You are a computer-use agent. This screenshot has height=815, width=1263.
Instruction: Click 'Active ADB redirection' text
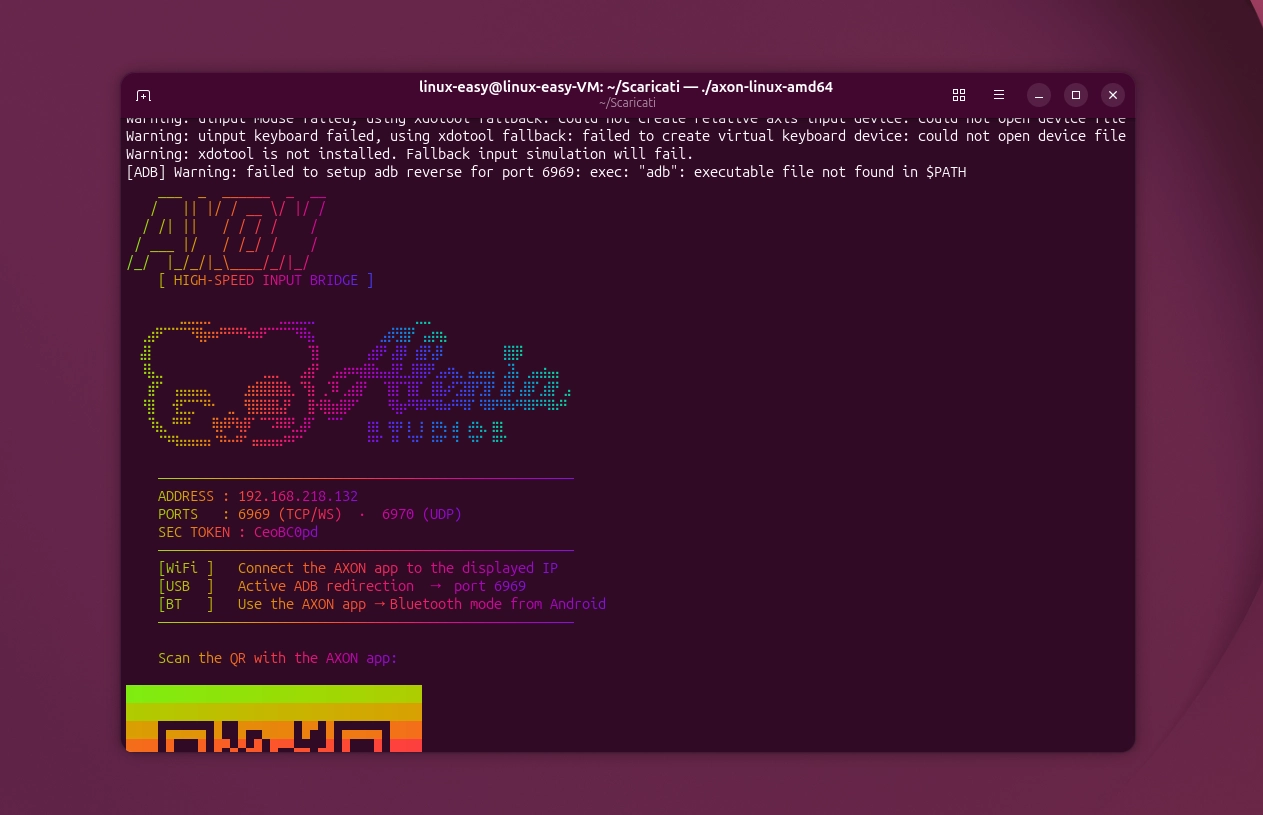pyautogui.click(x=326, y=586)
